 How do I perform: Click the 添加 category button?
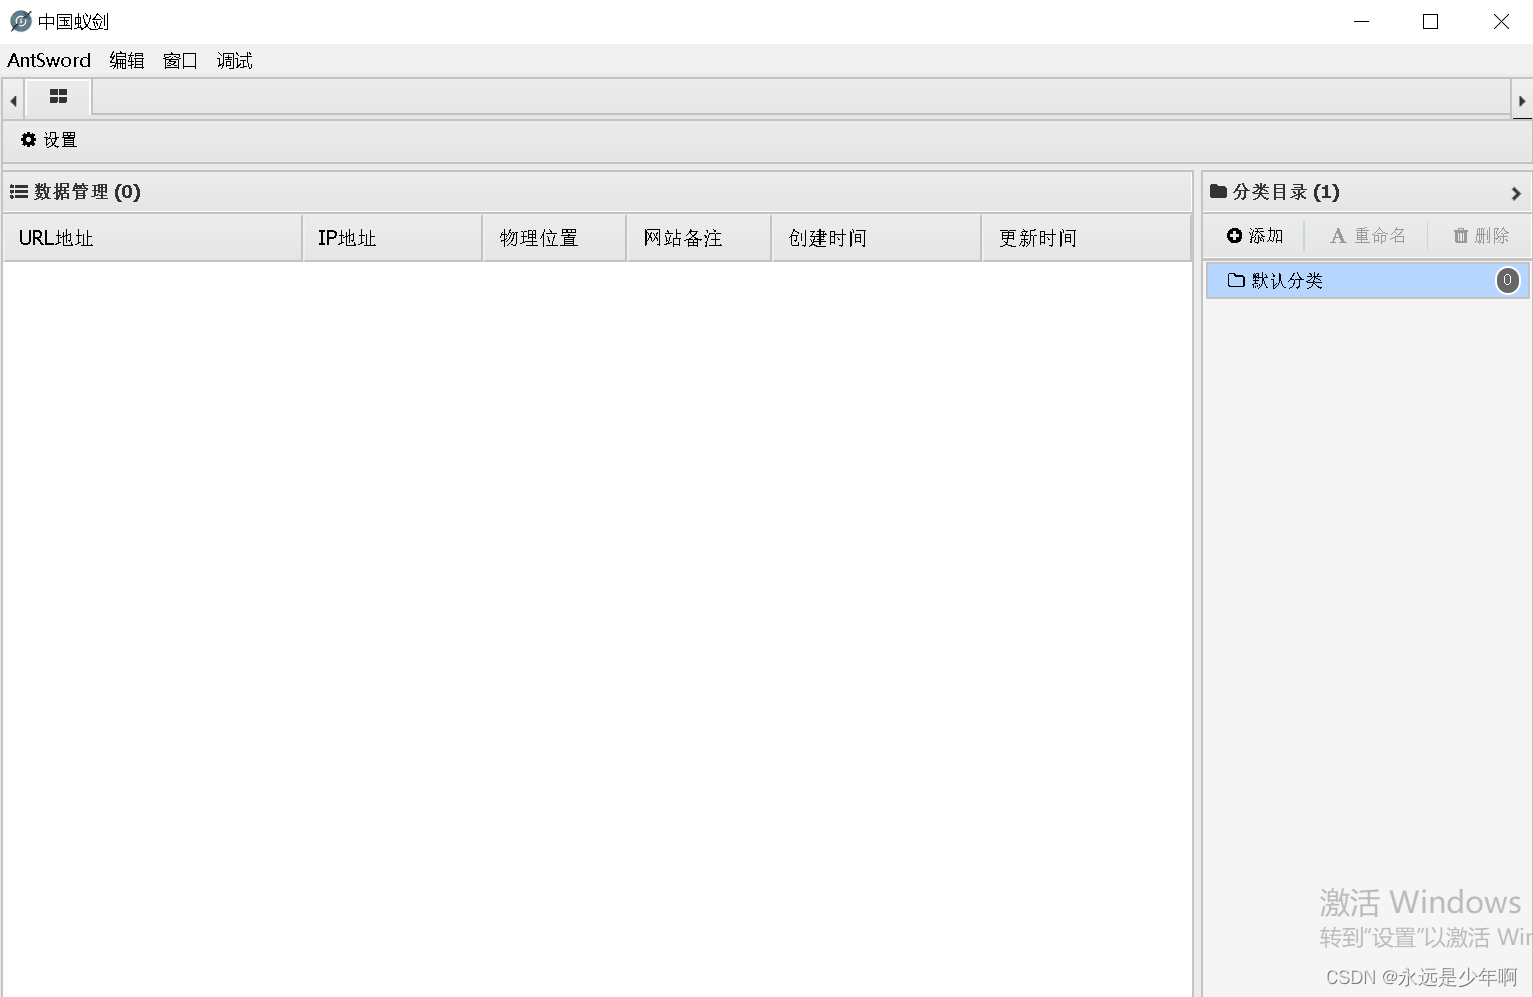point(1255,236)
